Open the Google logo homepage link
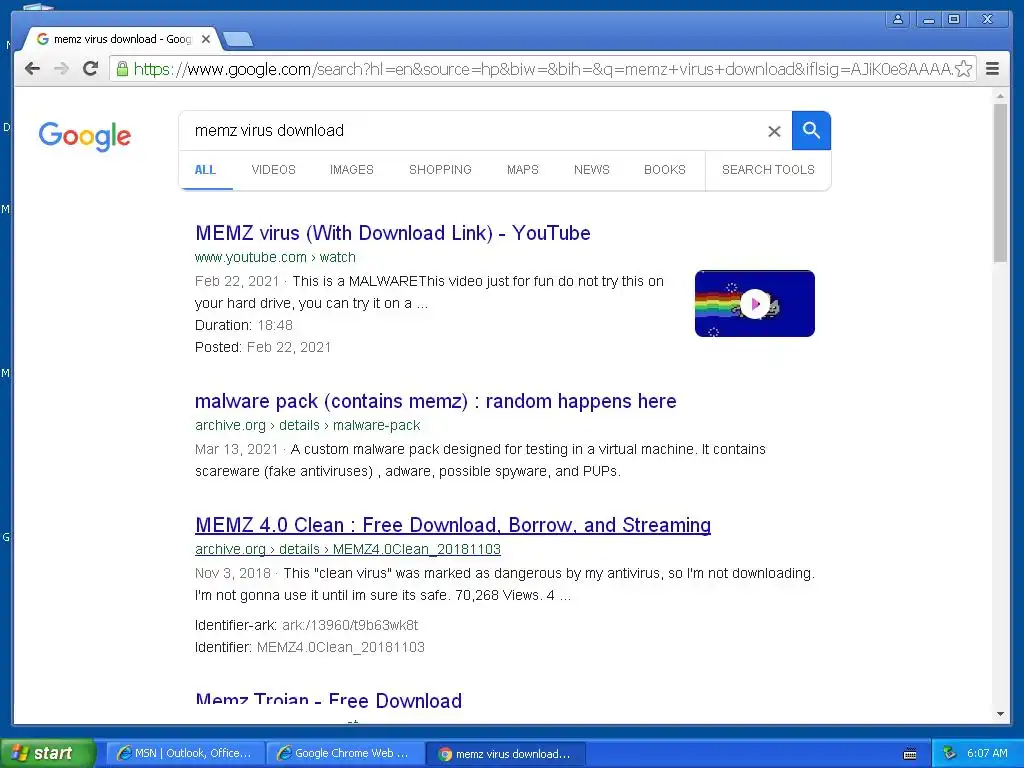The image size is (1024, 768). pyautogui.click(x=85, y=136)
